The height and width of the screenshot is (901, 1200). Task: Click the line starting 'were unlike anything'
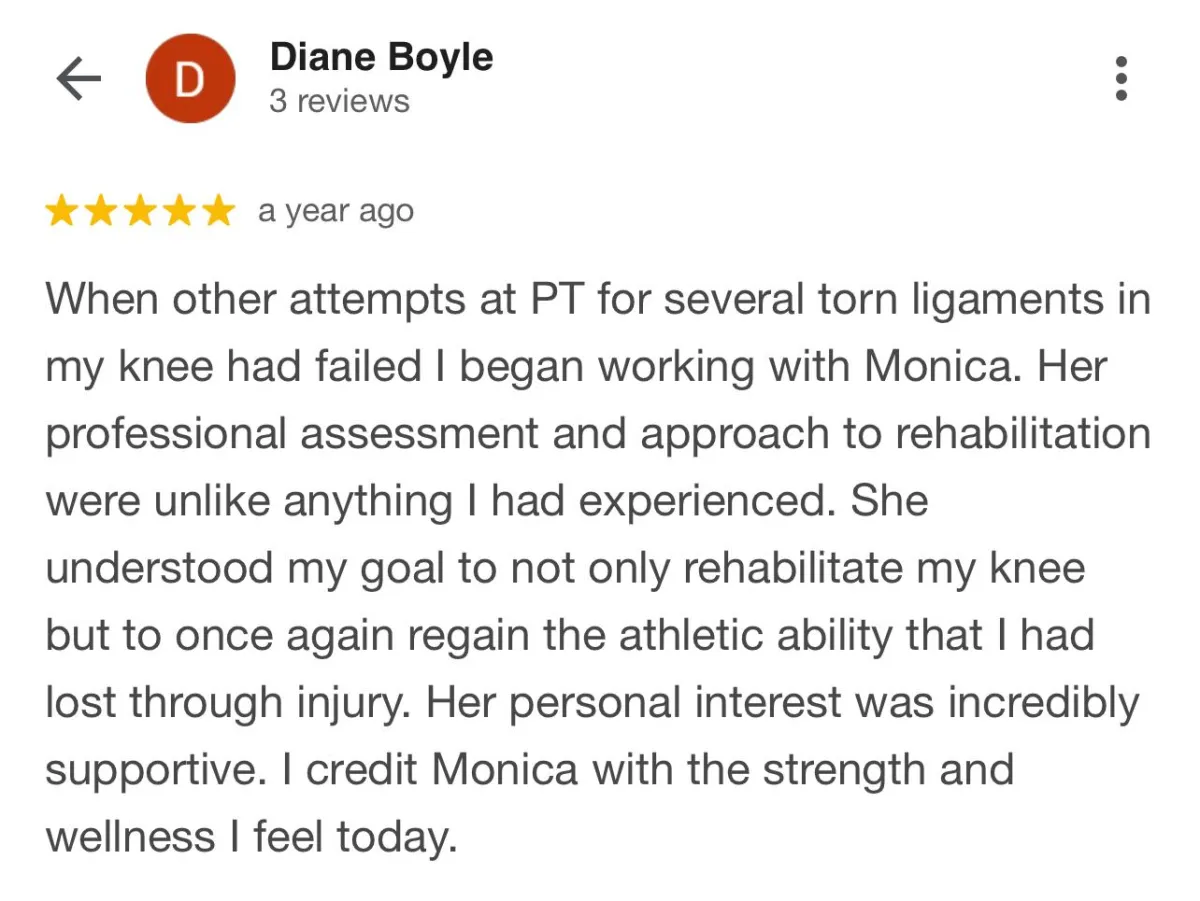pos(487,502)
